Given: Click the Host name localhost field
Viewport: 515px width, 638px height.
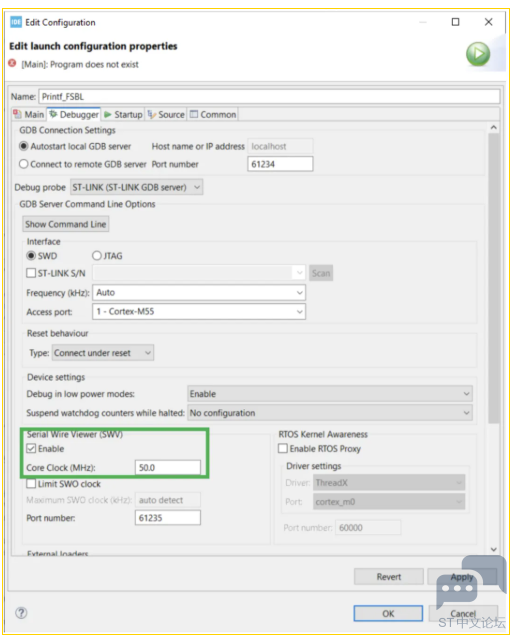Looking at the screenshot, I should click(x=280, y=146).
